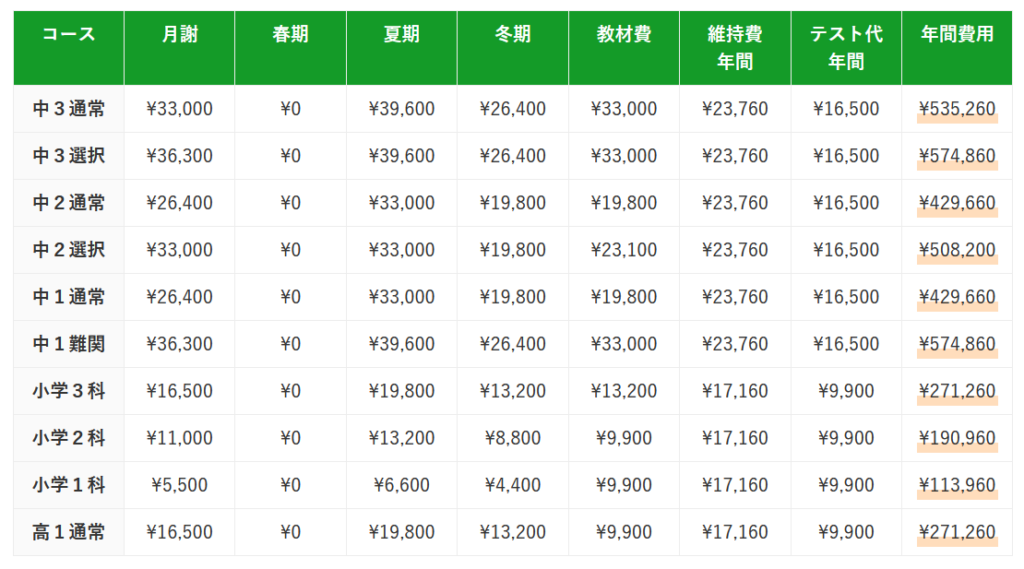Click 中2選択 material fee ¥23,100

(624, 250)
